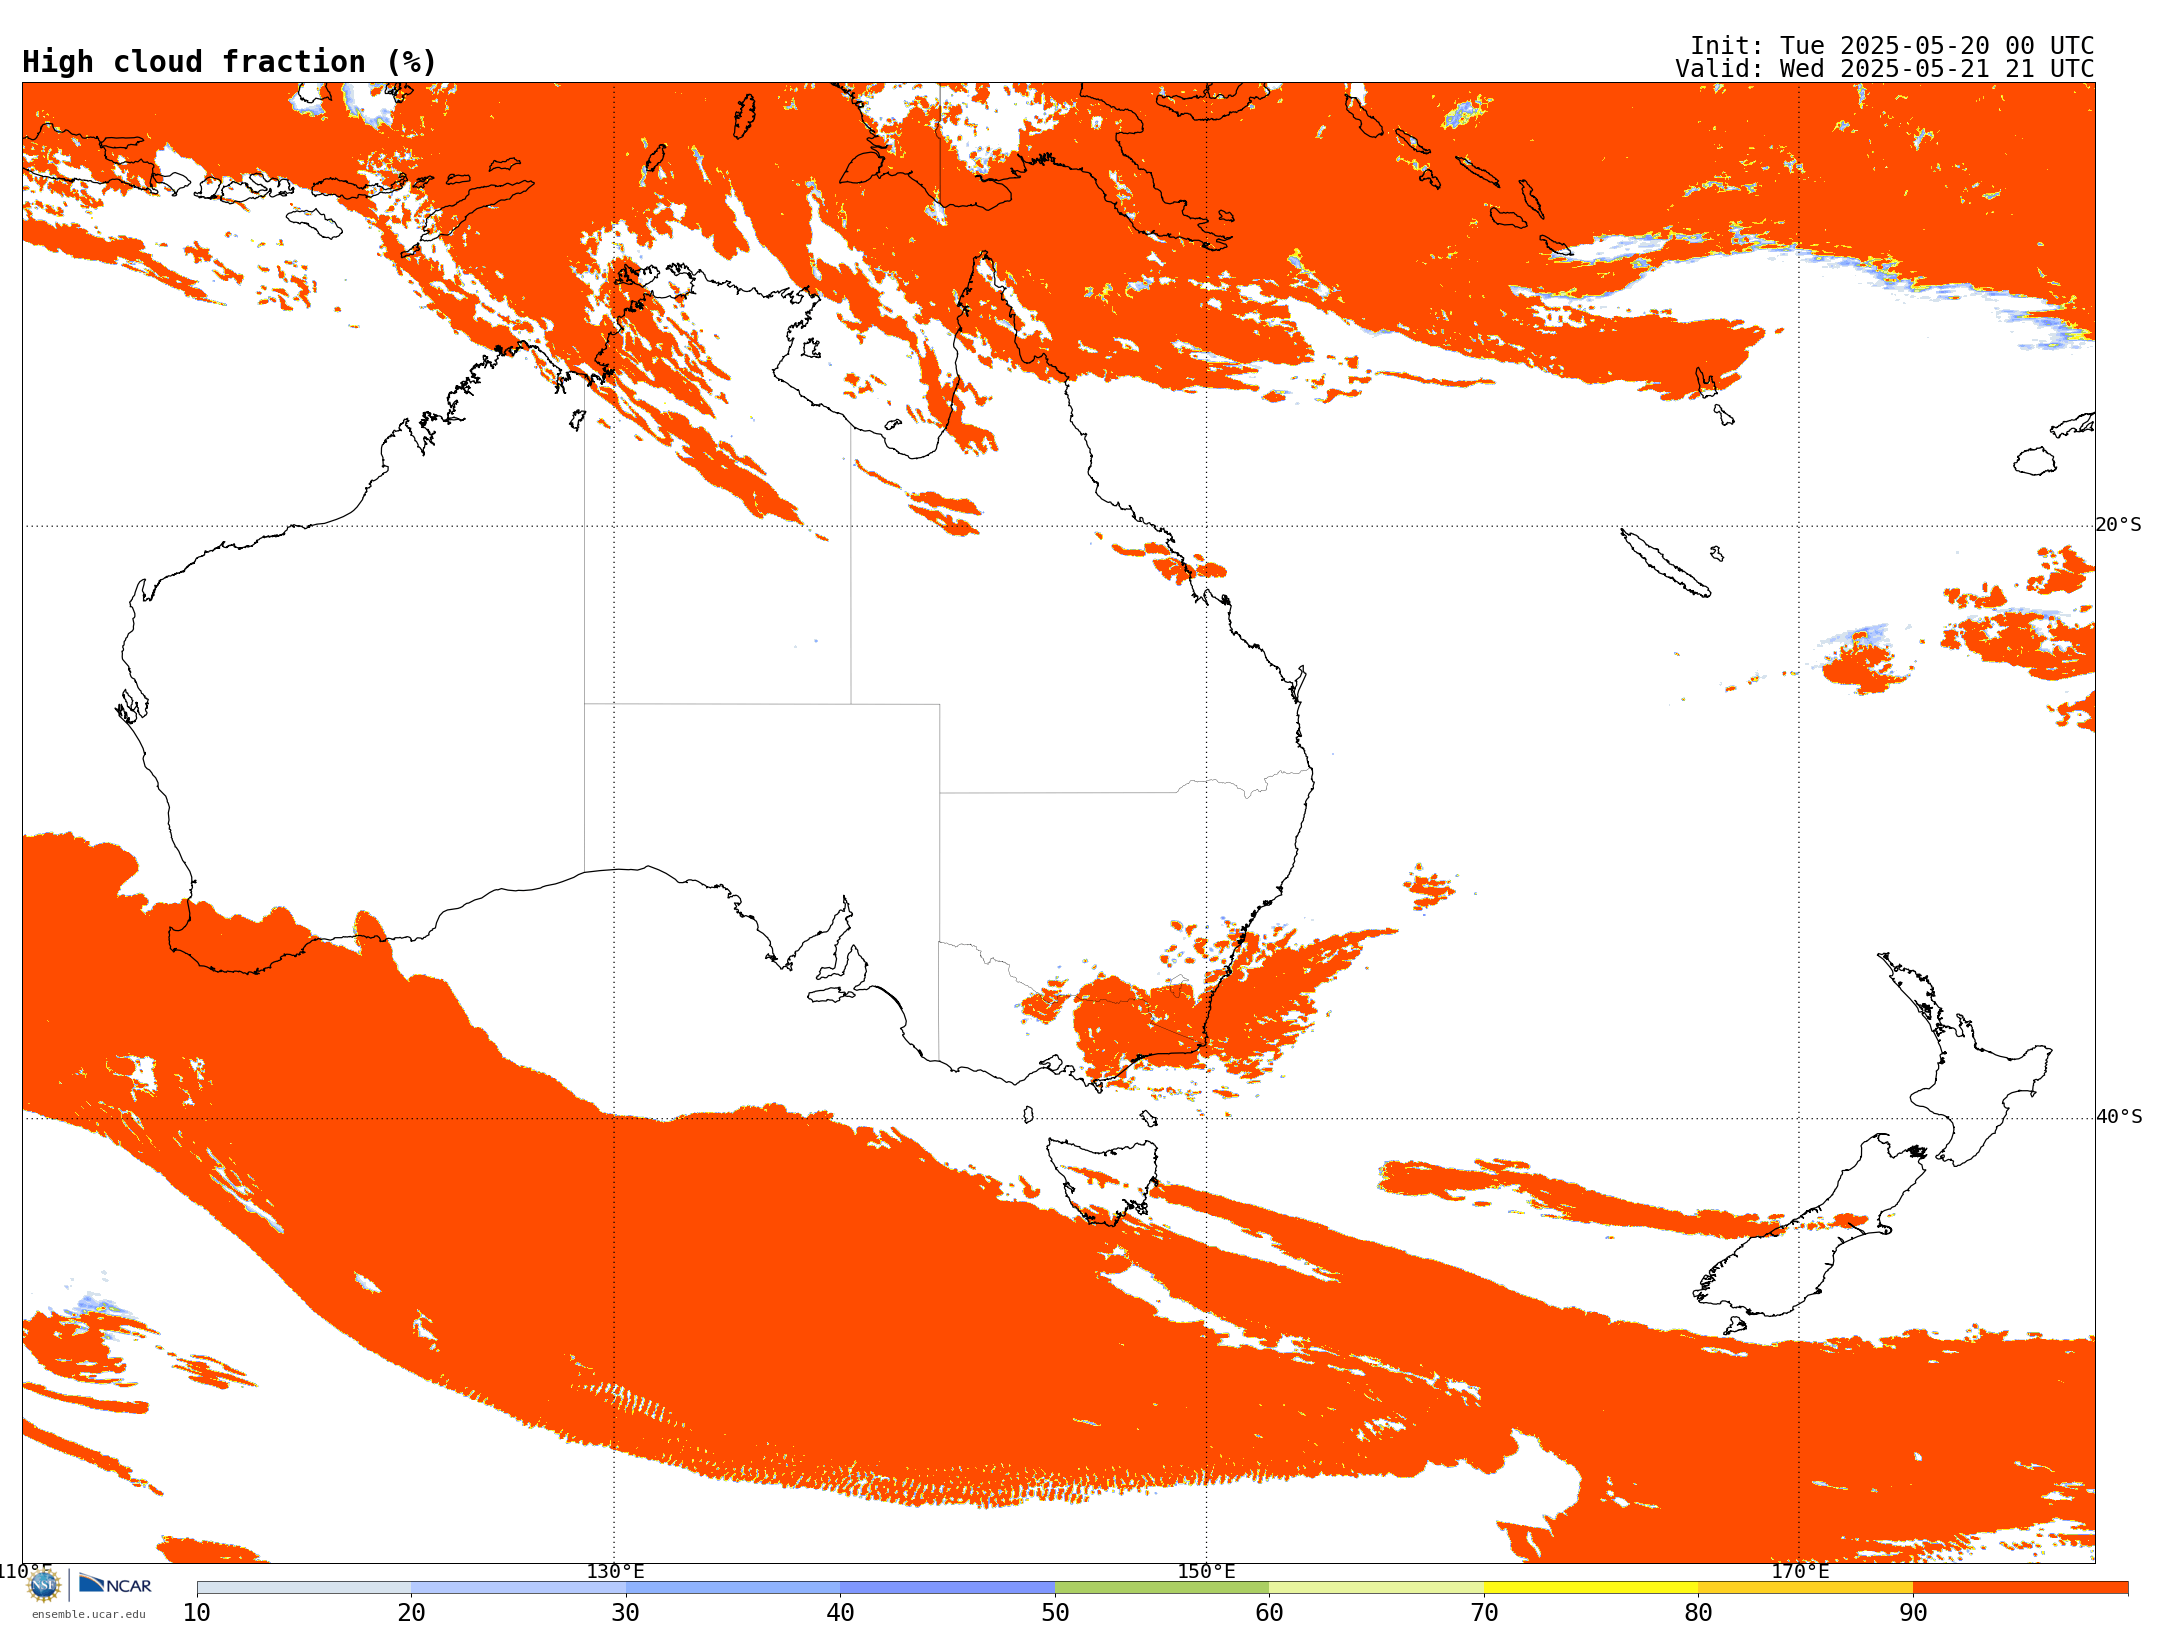
Task: Click the 70–80 yellow colorbar segment
Action: [1591, 1588]
